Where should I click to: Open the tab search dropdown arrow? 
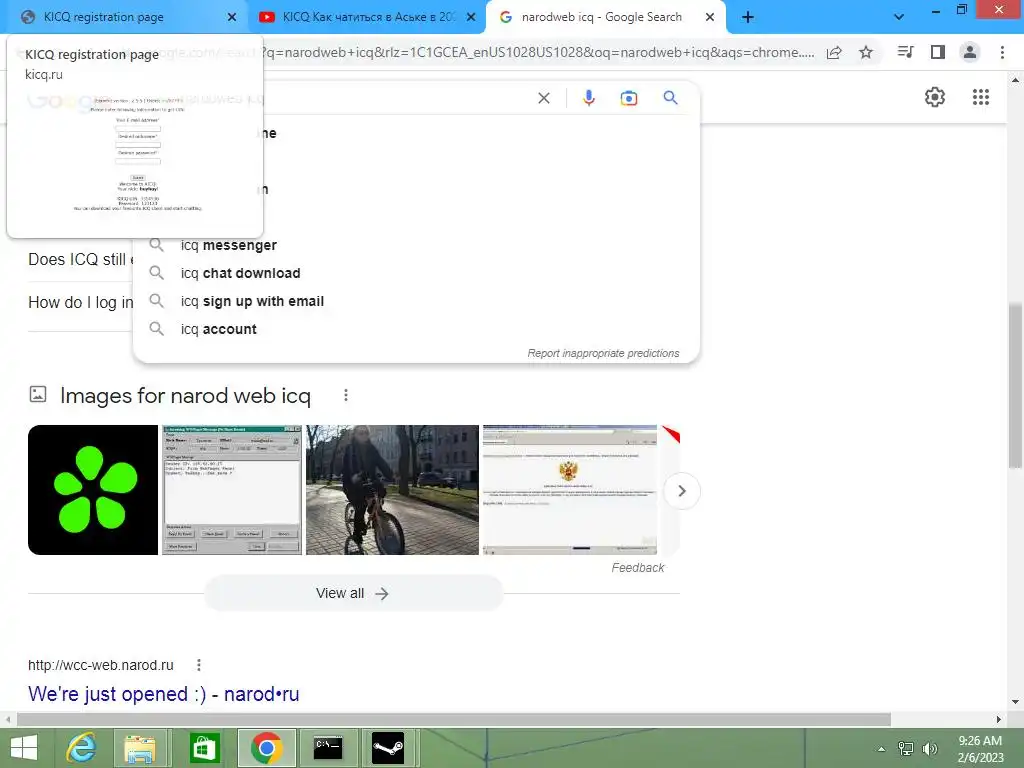899,17
